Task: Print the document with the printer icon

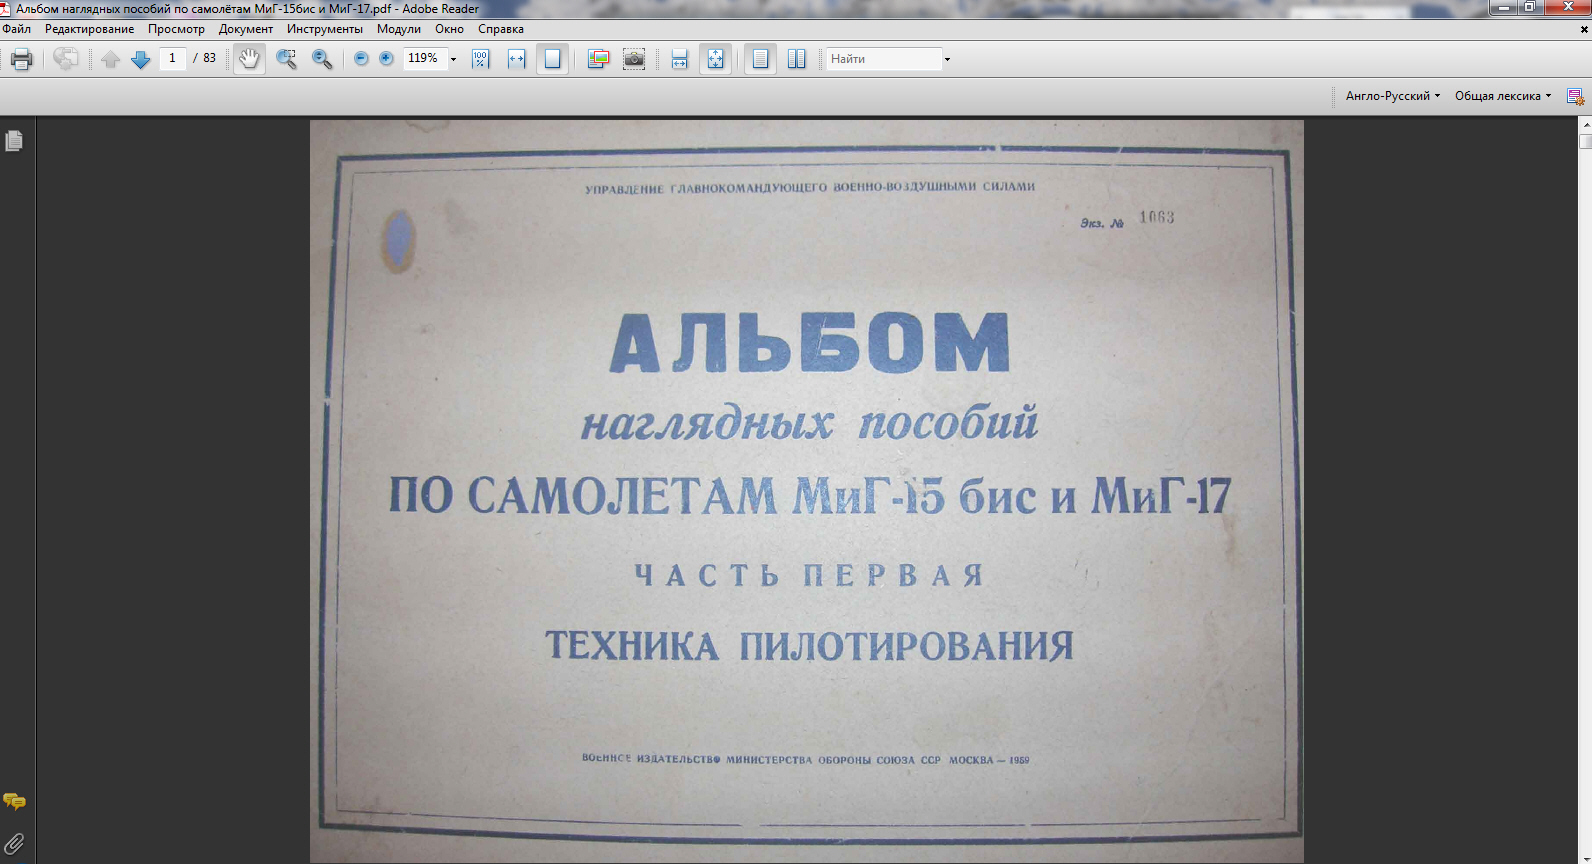Action: point(21,59)
